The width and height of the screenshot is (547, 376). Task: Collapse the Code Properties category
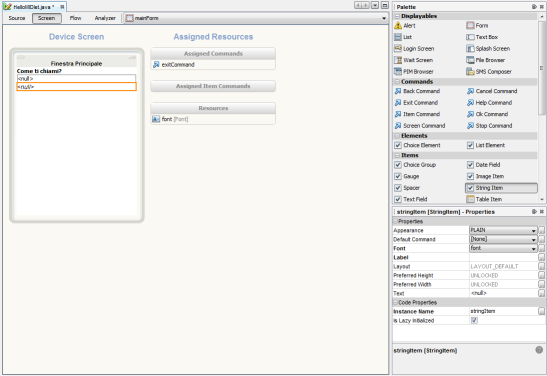[396, 302]
